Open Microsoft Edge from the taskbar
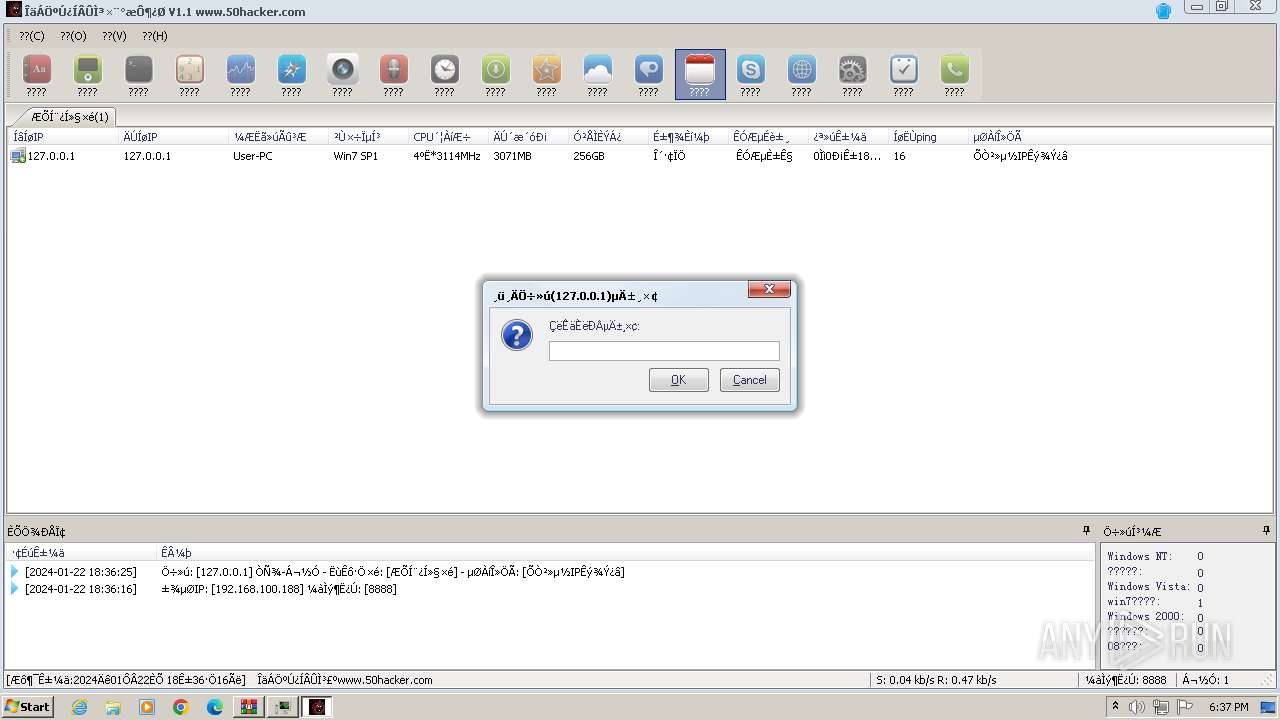The width and height of the screenshot is (1280, 720). point(215,707)
